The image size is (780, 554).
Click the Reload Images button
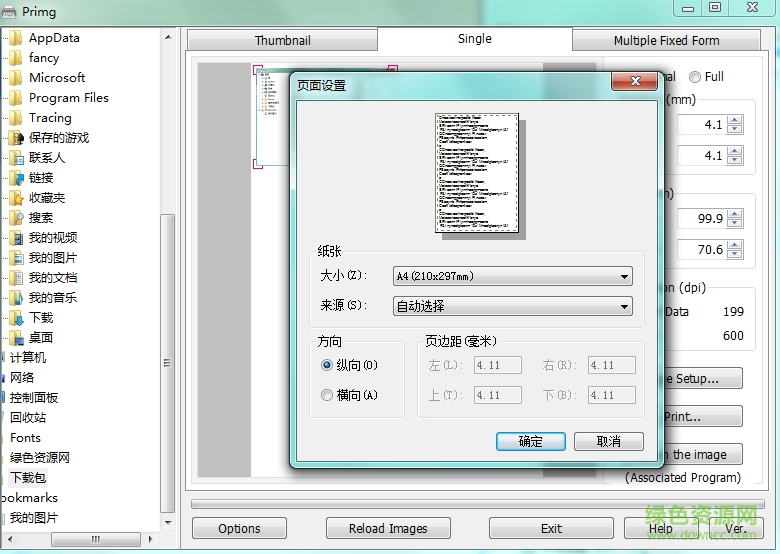tap(388, 528)
